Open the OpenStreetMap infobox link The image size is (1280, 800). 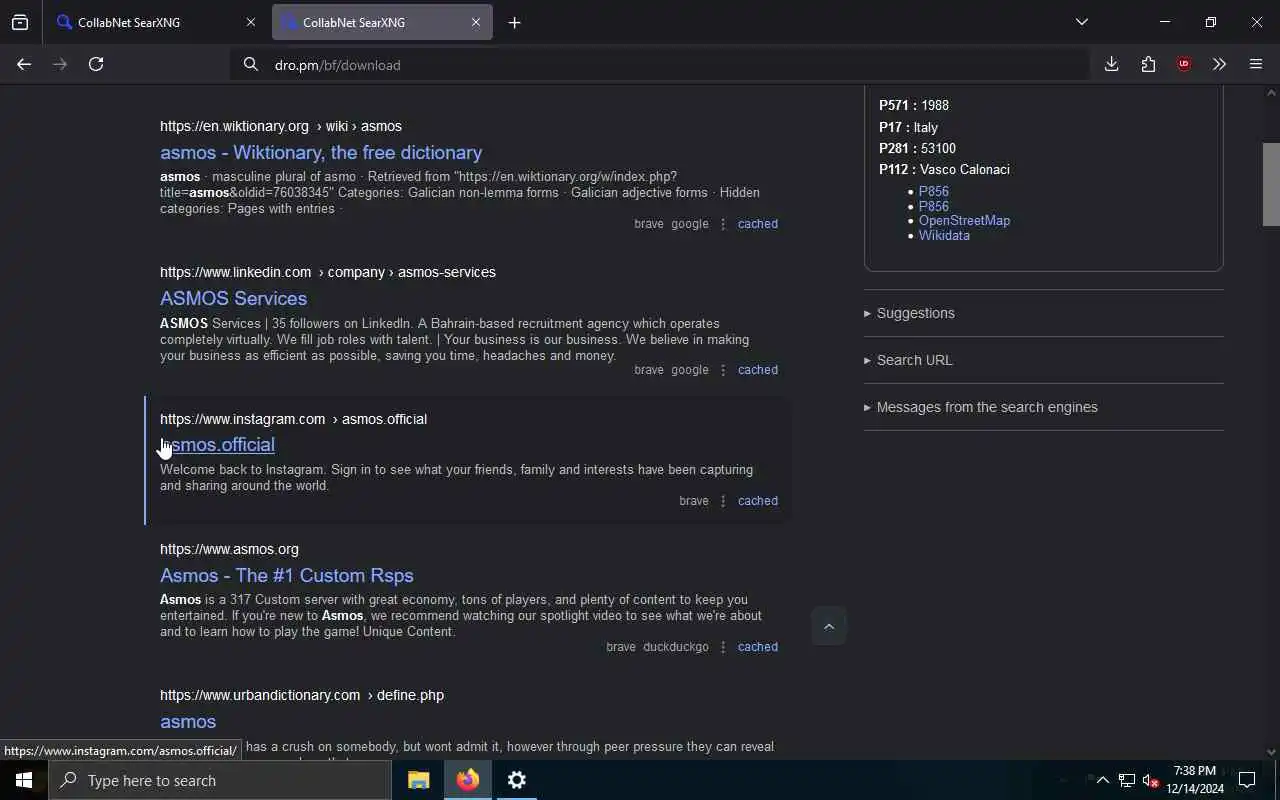click(964, 220)
